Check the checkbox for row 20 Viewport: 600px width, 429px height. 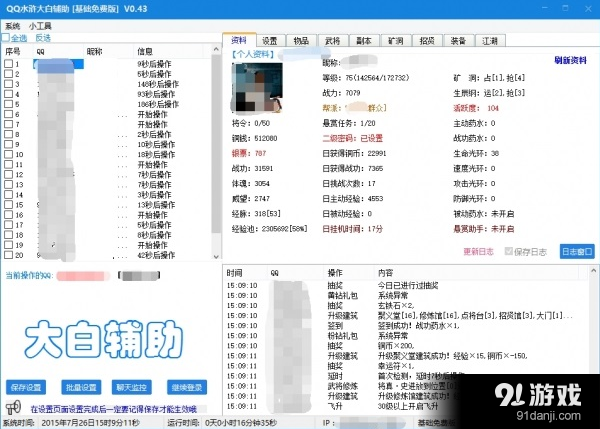coord(8,255)
